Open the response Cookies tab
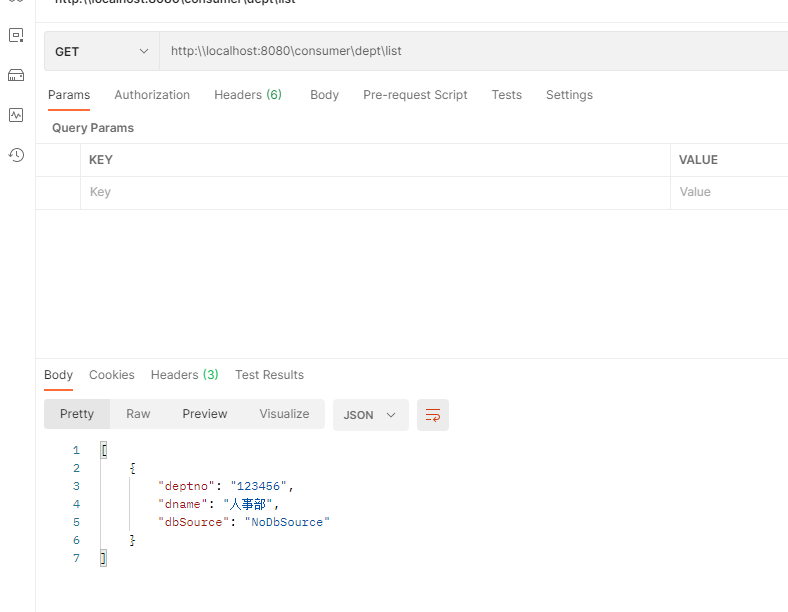 pos(112,375)
